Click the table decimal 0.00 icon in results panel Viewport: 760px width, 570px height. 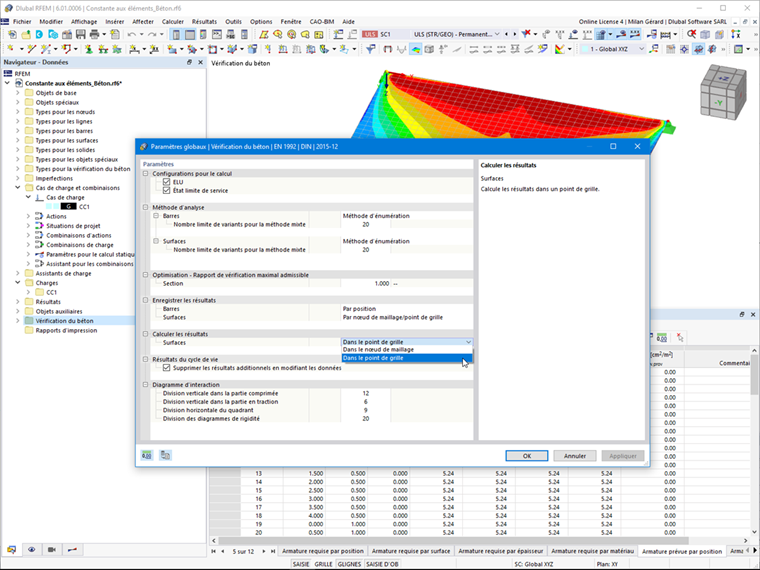(662, 338)
